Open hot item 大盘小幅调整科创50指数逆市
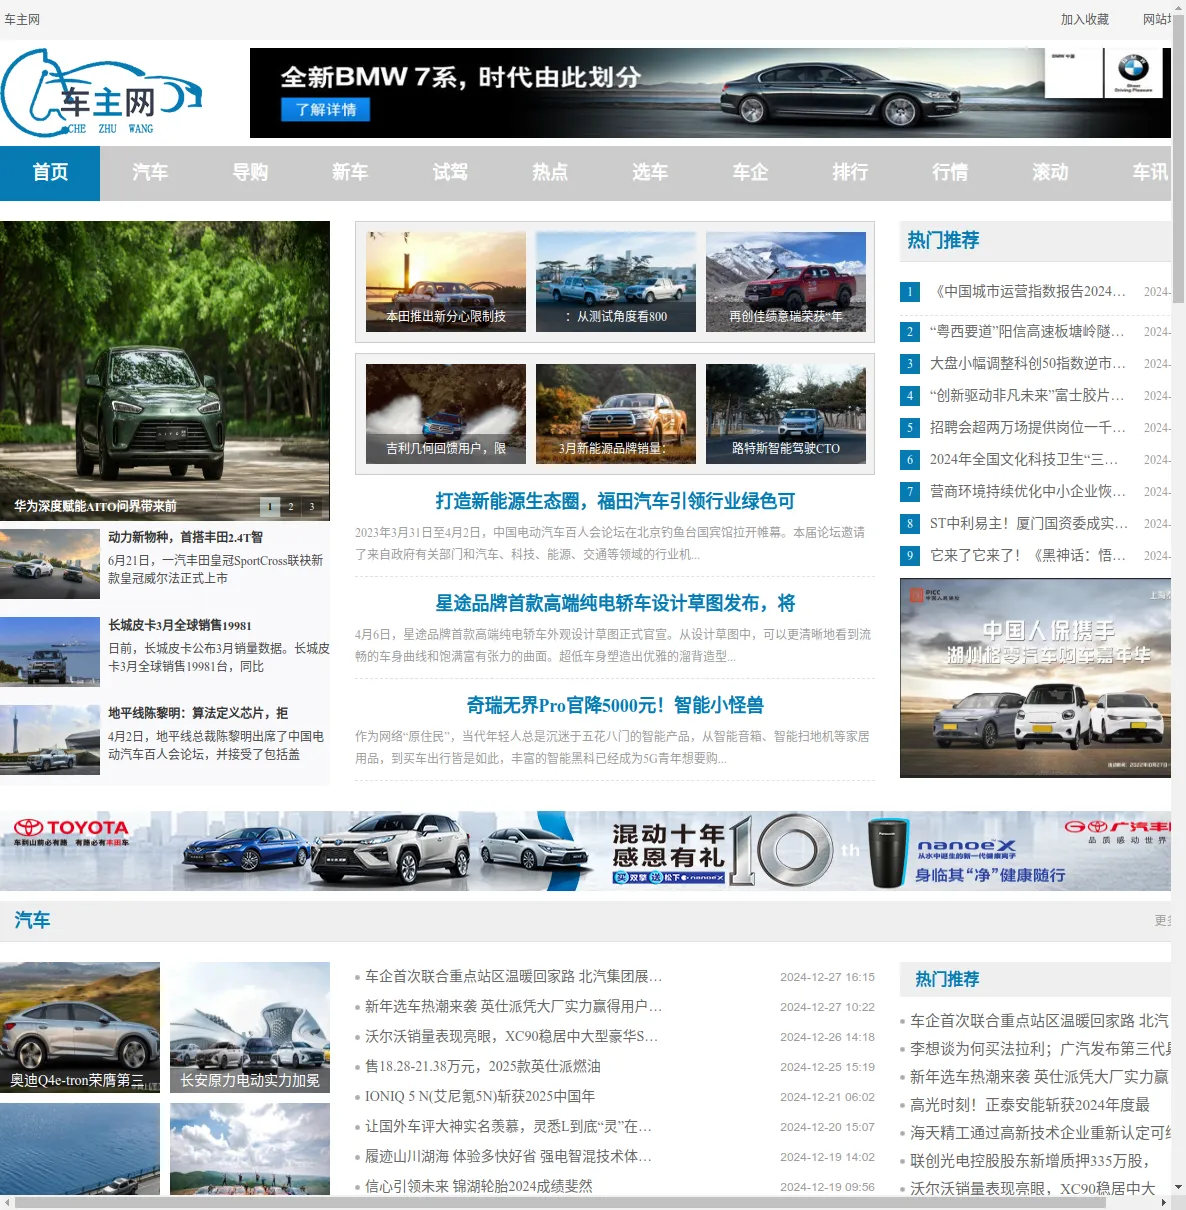1186x1210 pixels. tap(1027, 364)
